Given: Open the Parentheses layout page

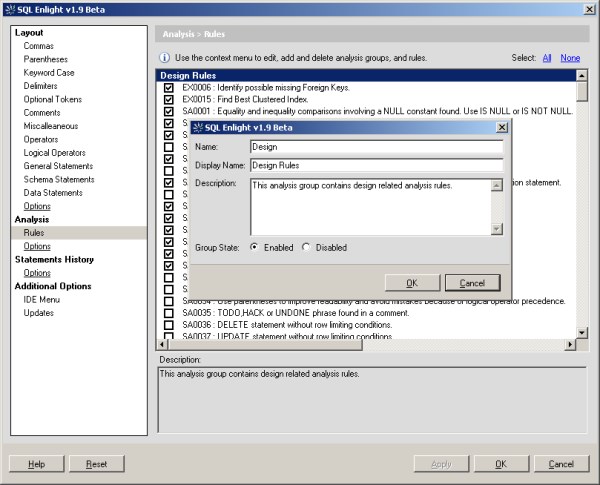Looking at the screenshot, I should pos(46,59).
